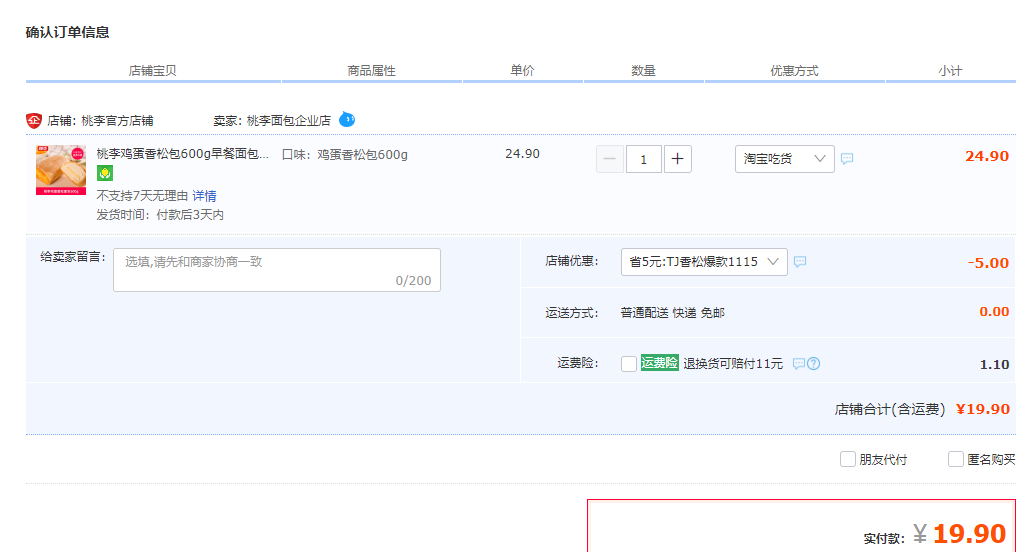Tick the 朋友代付 checkbox
Image resolution: width=1033 pixels, height=552 pixels.
coord(847,459)
